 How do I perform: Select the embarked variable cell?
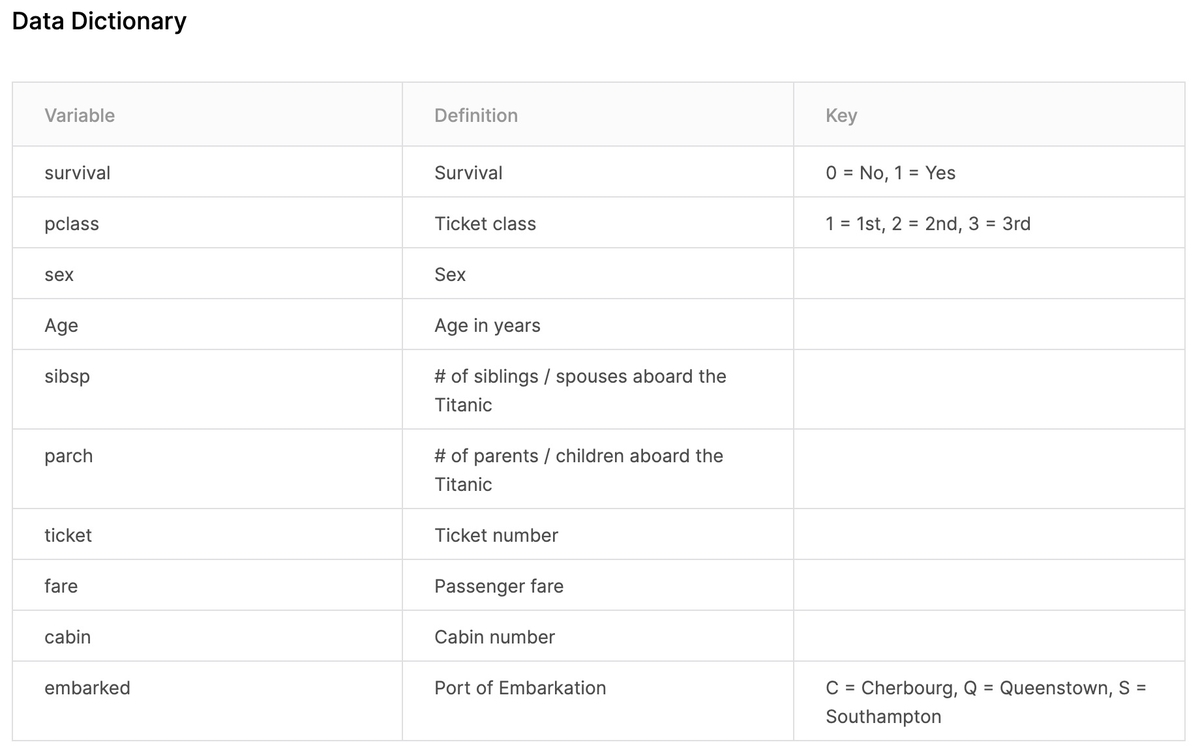[87, 688]
